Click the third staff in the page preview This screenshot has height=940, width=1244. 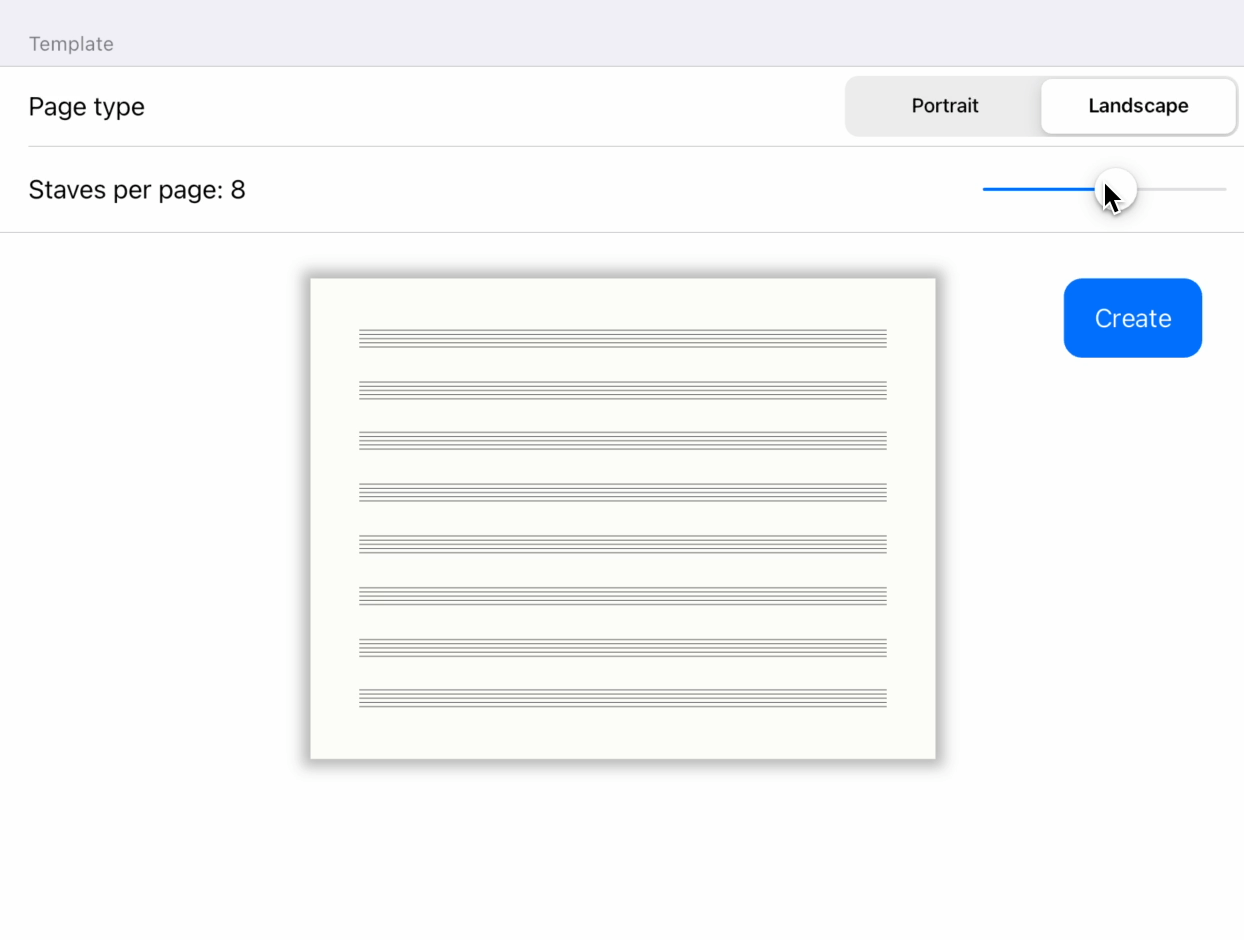622,441
